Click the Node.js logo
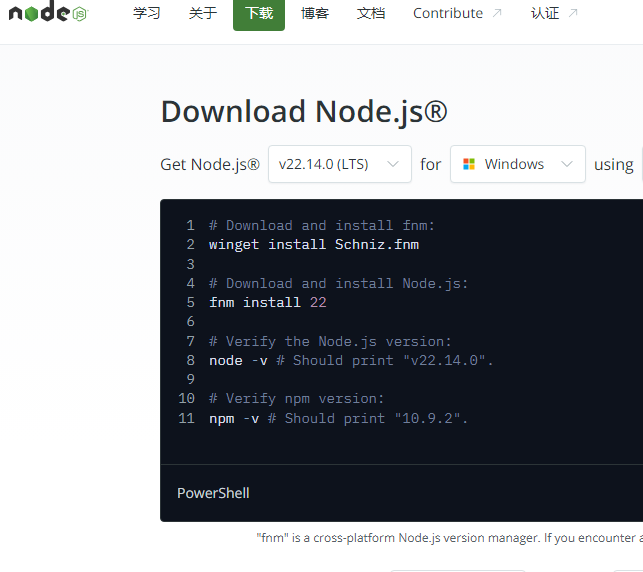The height and width of the screenshot is (572, 643). coord(48,11)
